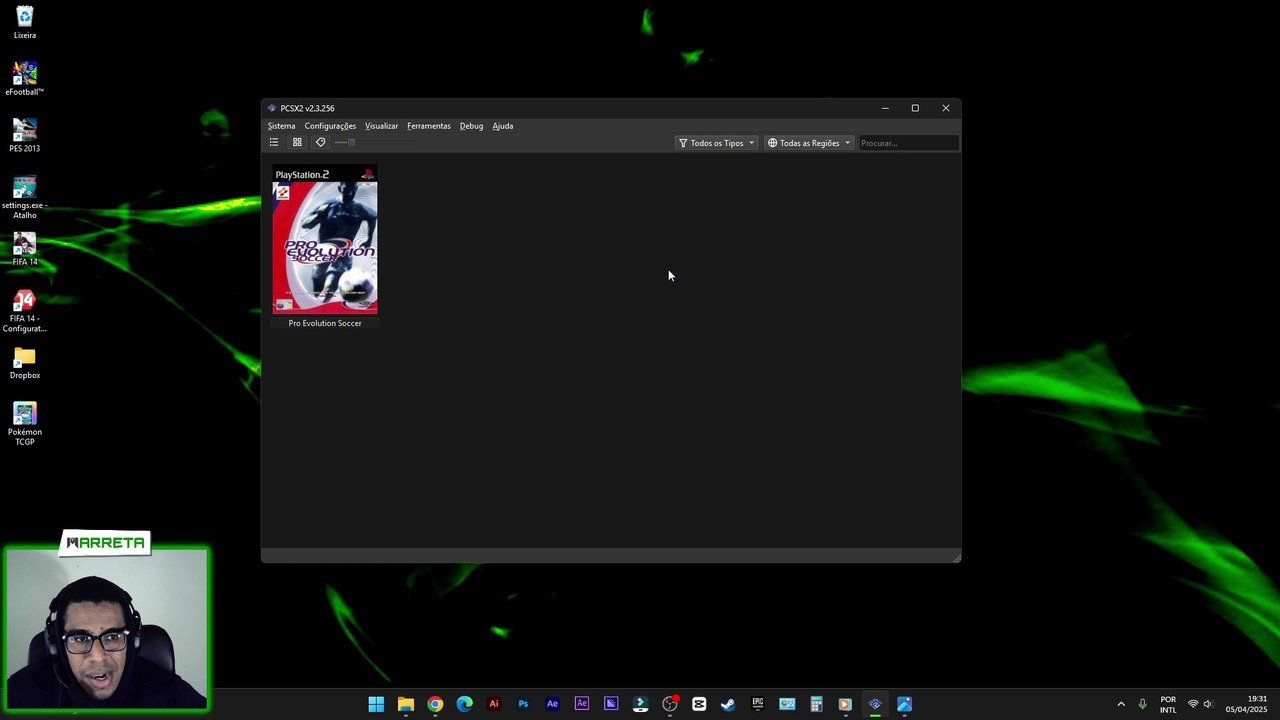Viewport: 1280px width, 720px height.
Task: Expand the Todos os Tipos filter dropdown
Action: (x=716, y=143)
